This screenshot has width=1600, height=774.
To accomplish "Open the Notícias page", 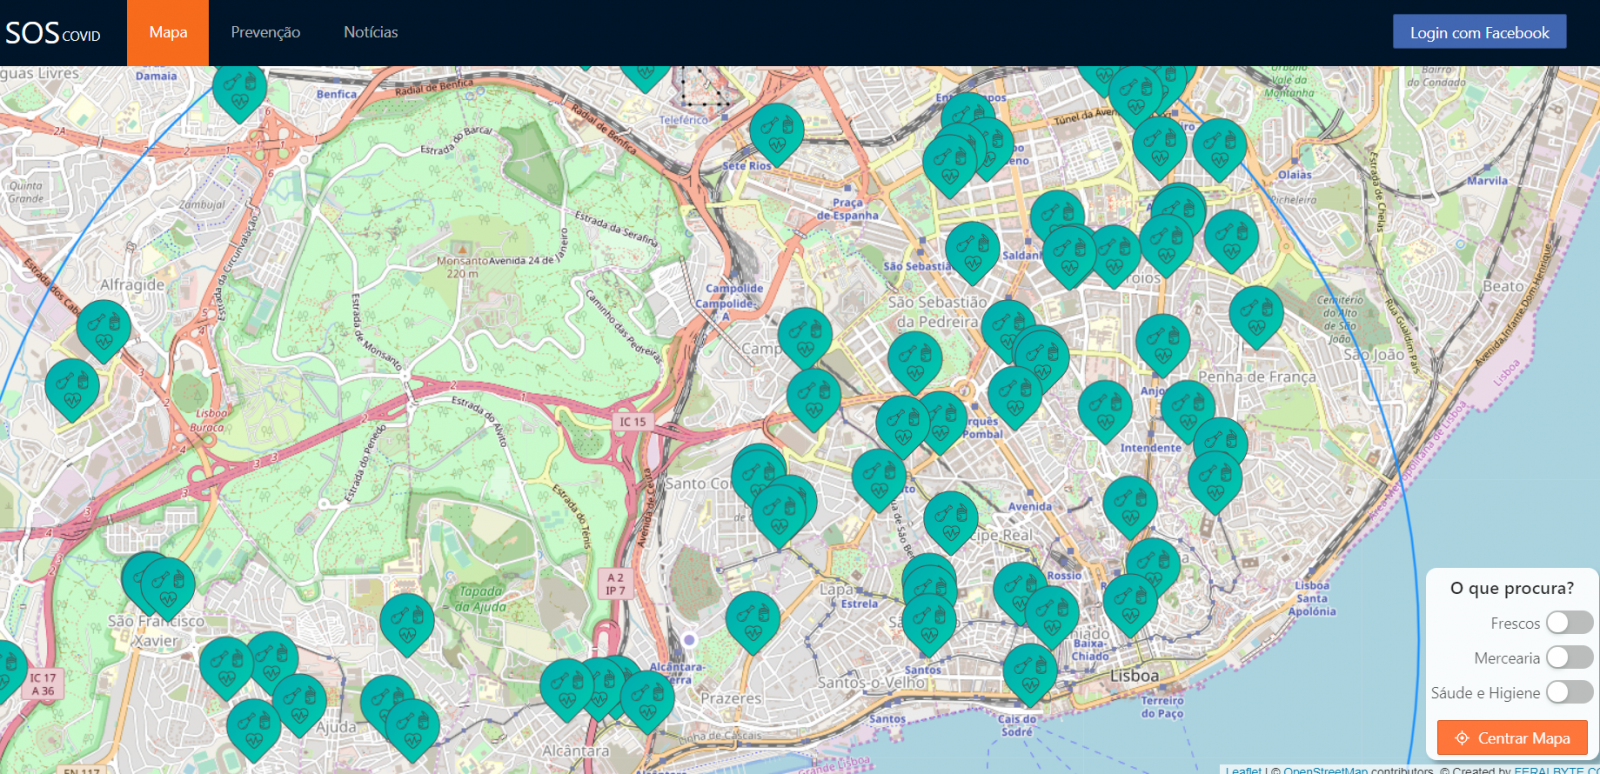I will (x=371, y=32).
